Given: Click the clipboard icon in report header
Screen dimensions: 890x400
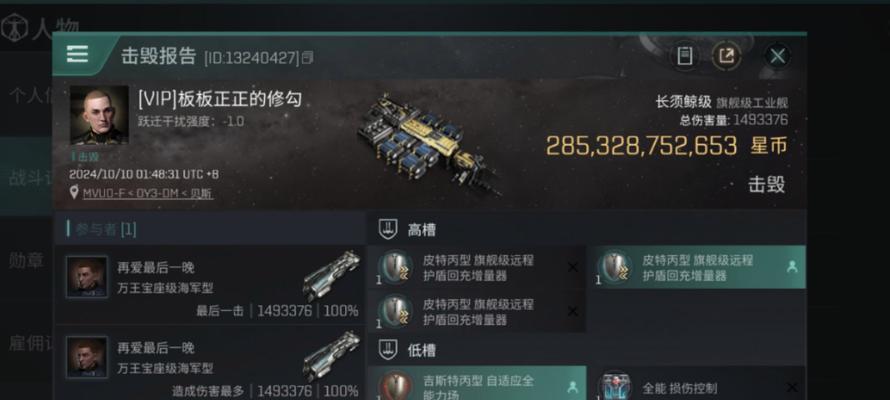Looking at the screenshot, I should (685, 56).
